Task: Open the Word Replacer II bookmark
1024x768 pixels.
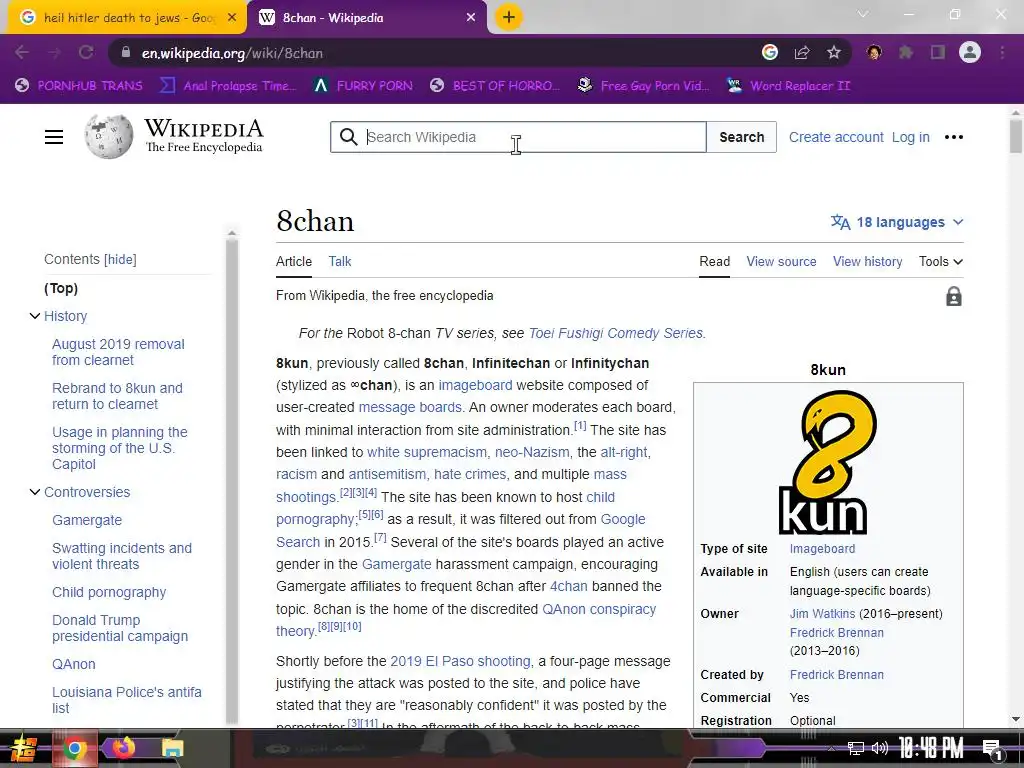Action: pyautogui.click(x=789, y=86)
